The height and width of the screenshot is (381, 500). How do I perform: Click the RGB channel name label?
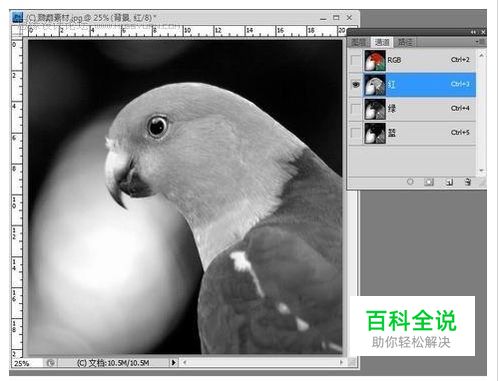pos(394,60)
